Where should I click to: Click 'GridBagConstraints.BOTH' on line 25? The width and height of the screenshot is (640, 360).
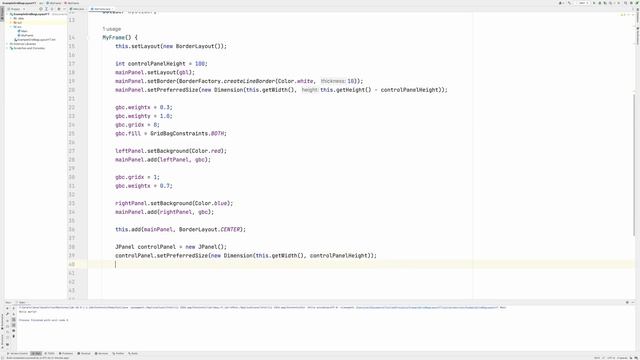187,133
